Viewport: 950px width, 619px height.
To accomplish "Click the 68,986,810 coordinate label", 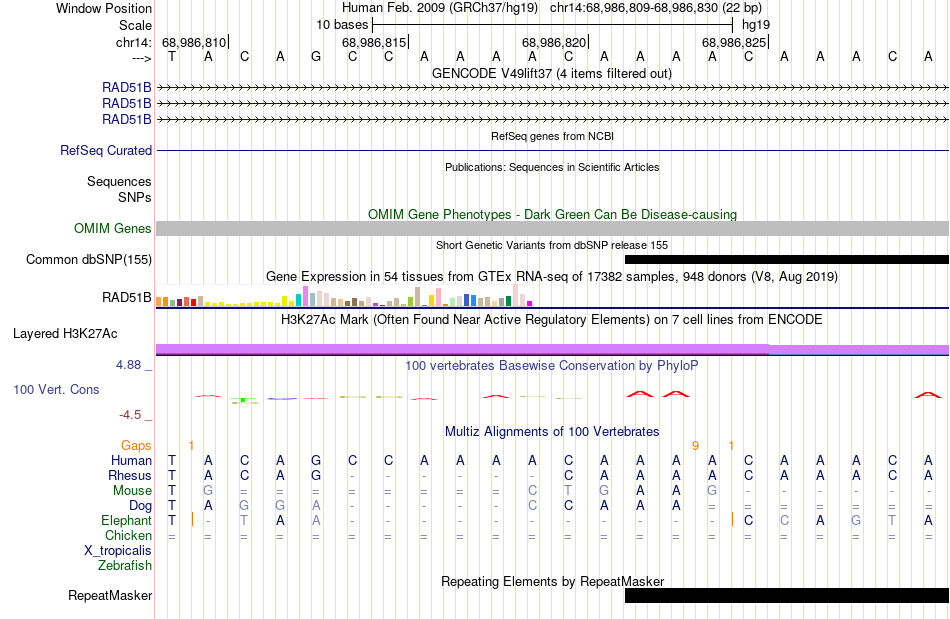I will point(194,42).
